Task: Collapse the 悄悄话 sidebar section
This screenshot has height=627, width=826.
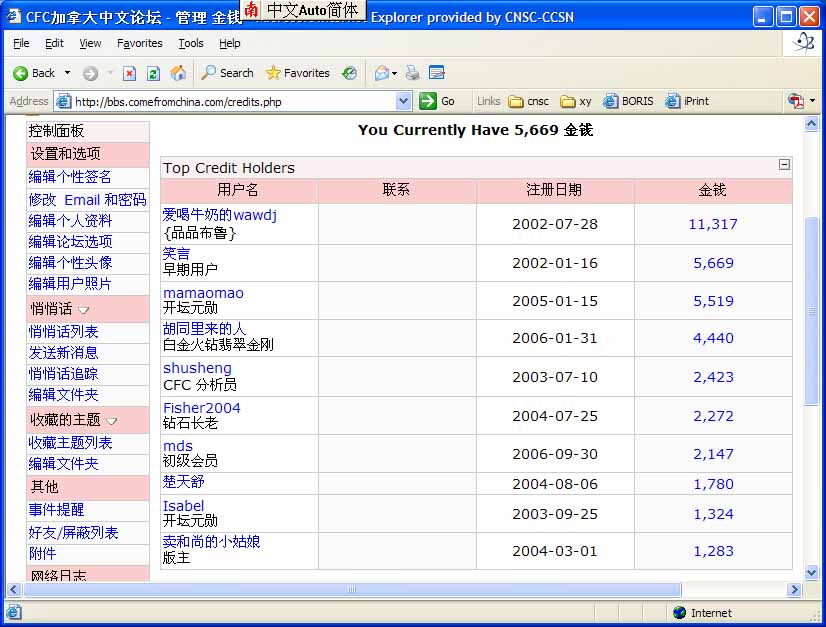Action: pyautogui.click(x=84, y=310)
